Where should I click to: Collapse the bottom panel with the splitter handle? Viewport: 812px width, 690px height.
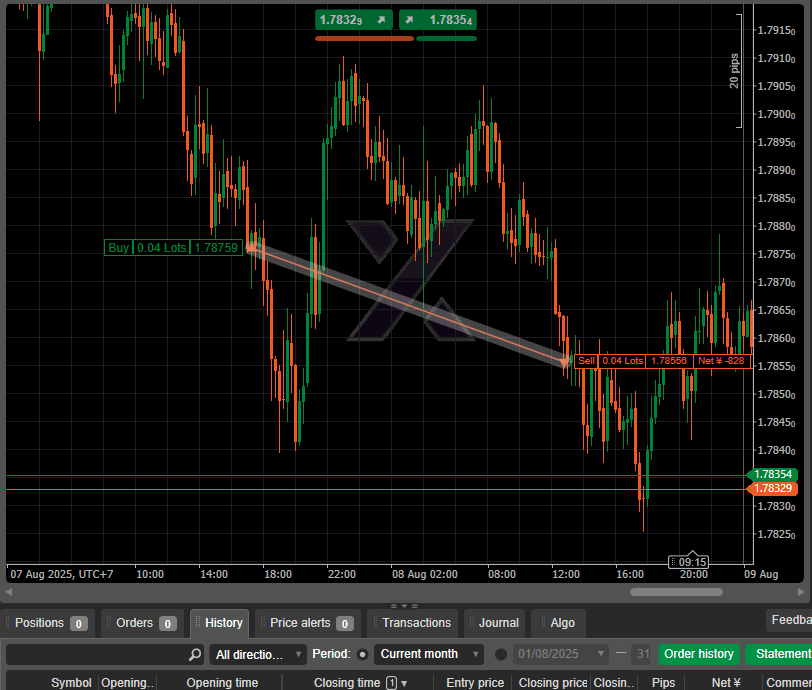pos(404,605)
